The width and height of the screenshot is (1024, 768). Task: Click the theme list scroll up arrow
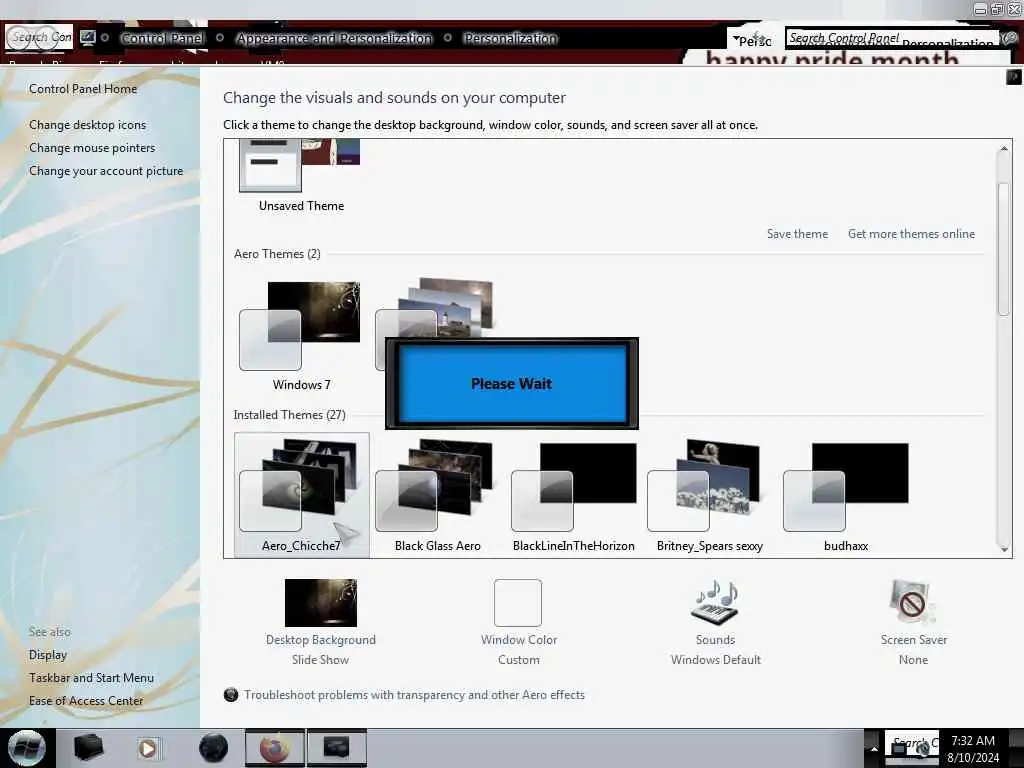(1004, 149)
